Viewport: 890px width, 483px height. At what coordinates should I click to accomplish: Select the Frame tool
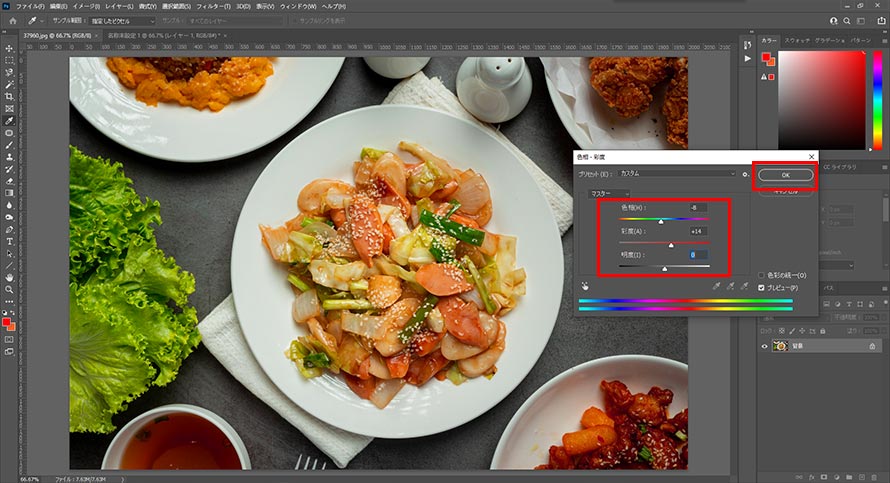click(x=9, y=108)
